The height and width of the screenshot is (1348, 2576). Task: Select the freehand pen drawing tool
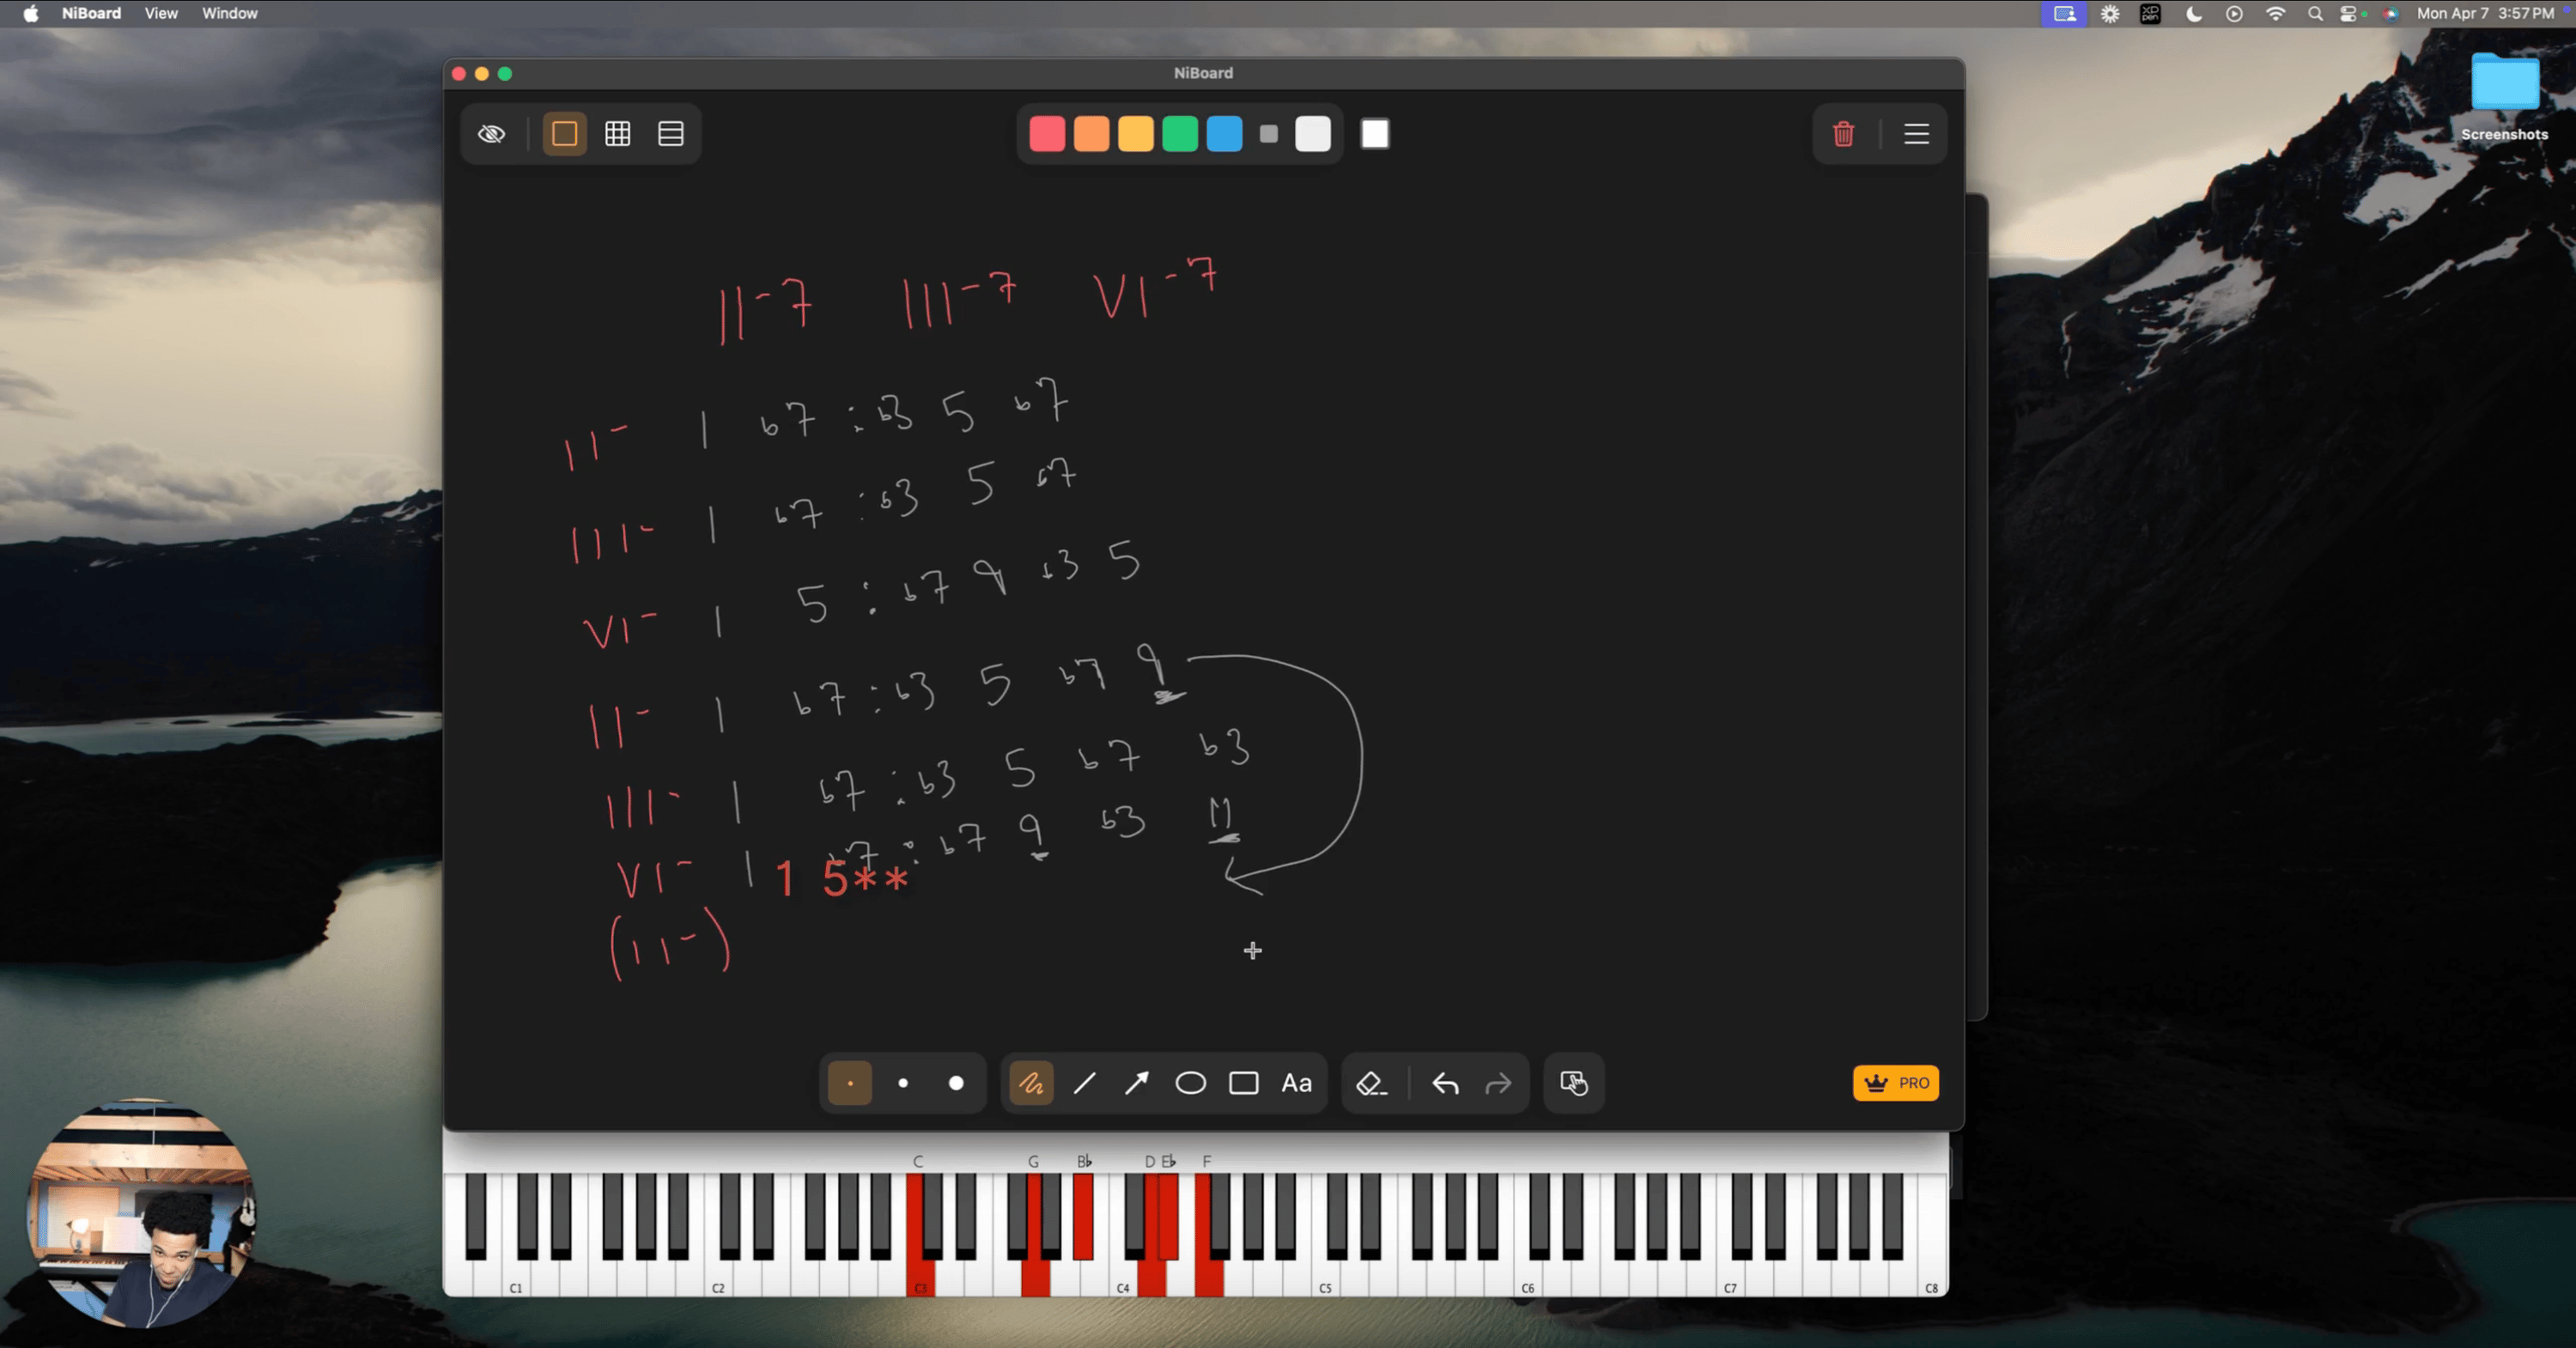tap(1031, 1083)
